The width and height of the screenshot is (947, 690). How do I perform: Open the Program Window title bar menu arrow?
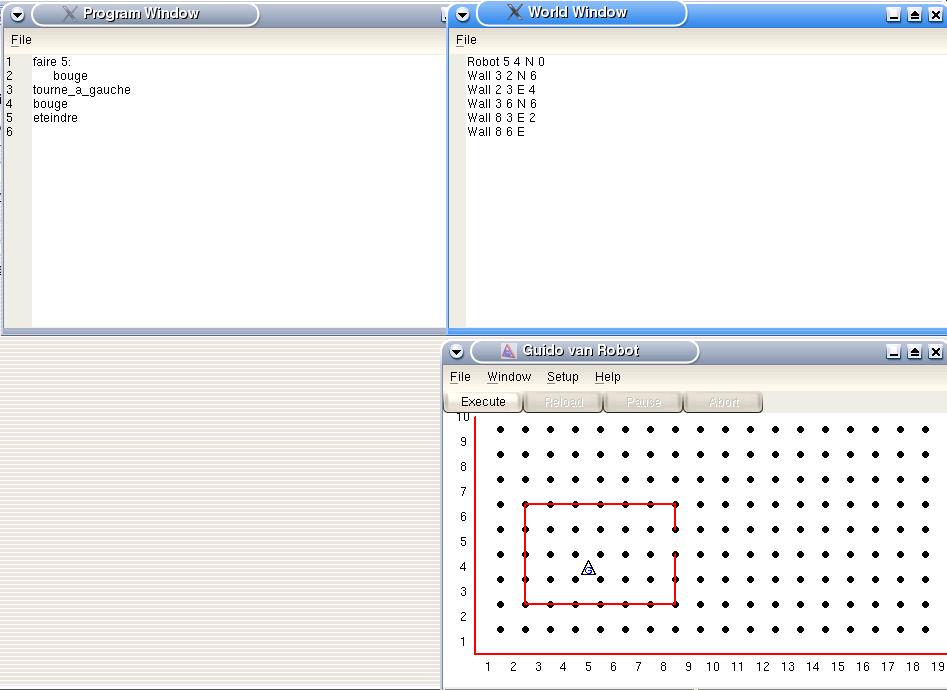[18, 15]
